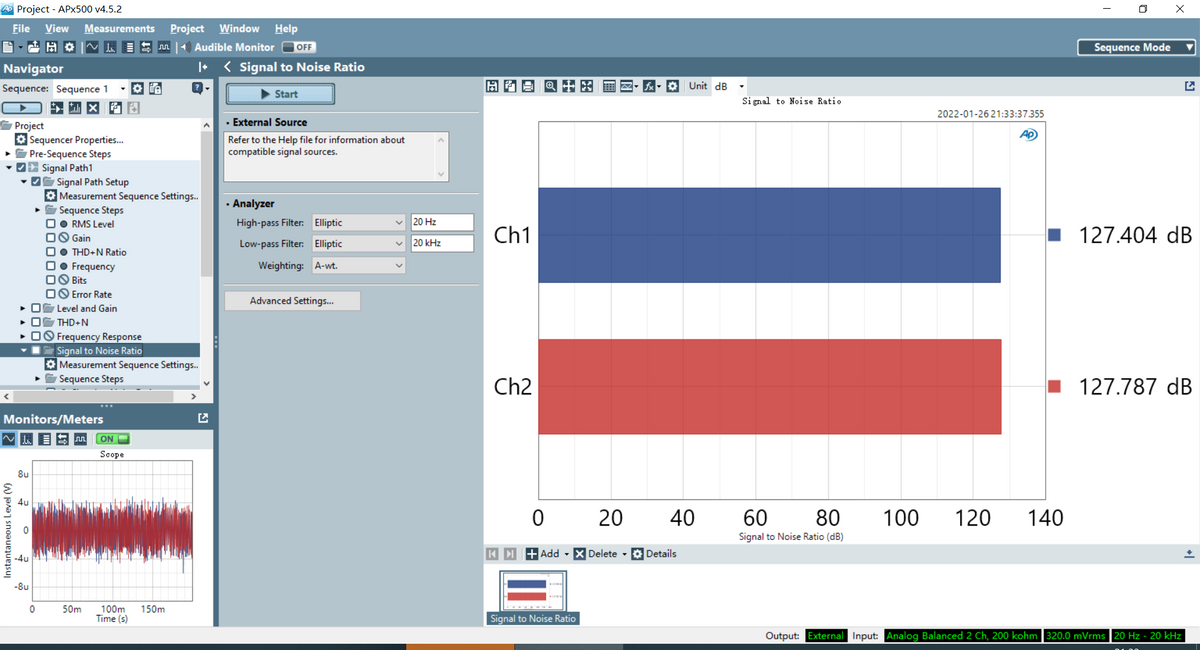Click the add signal path icon
Image resolution: width=1200 pixels, height=650 pixels.
click(57, 108)
